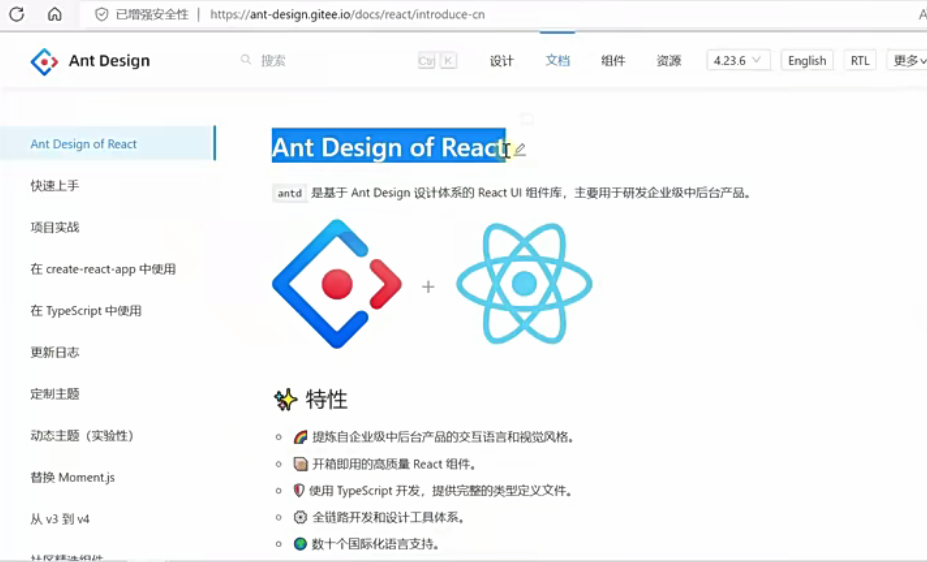Screen dimensions: 927x562
Task: Click the enhanced security shield icon
Action: (x=102, y=14)
